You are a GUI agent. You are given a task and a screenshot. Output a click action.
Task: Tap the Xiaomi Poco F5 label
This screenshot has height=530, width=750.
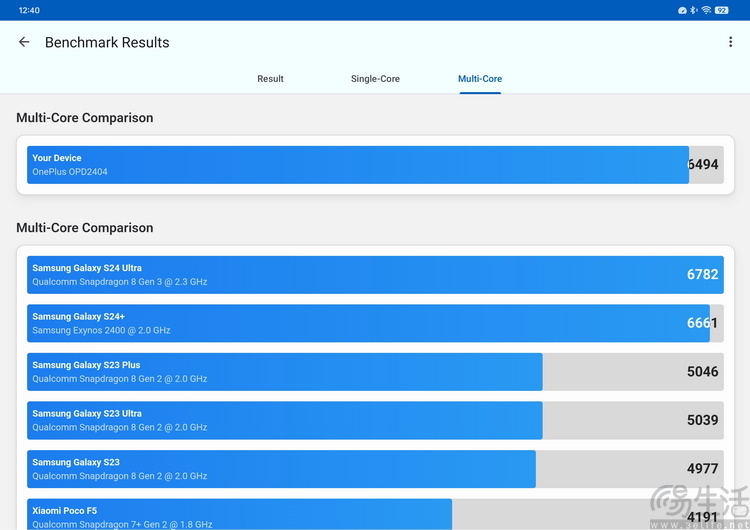pos(65,510)
